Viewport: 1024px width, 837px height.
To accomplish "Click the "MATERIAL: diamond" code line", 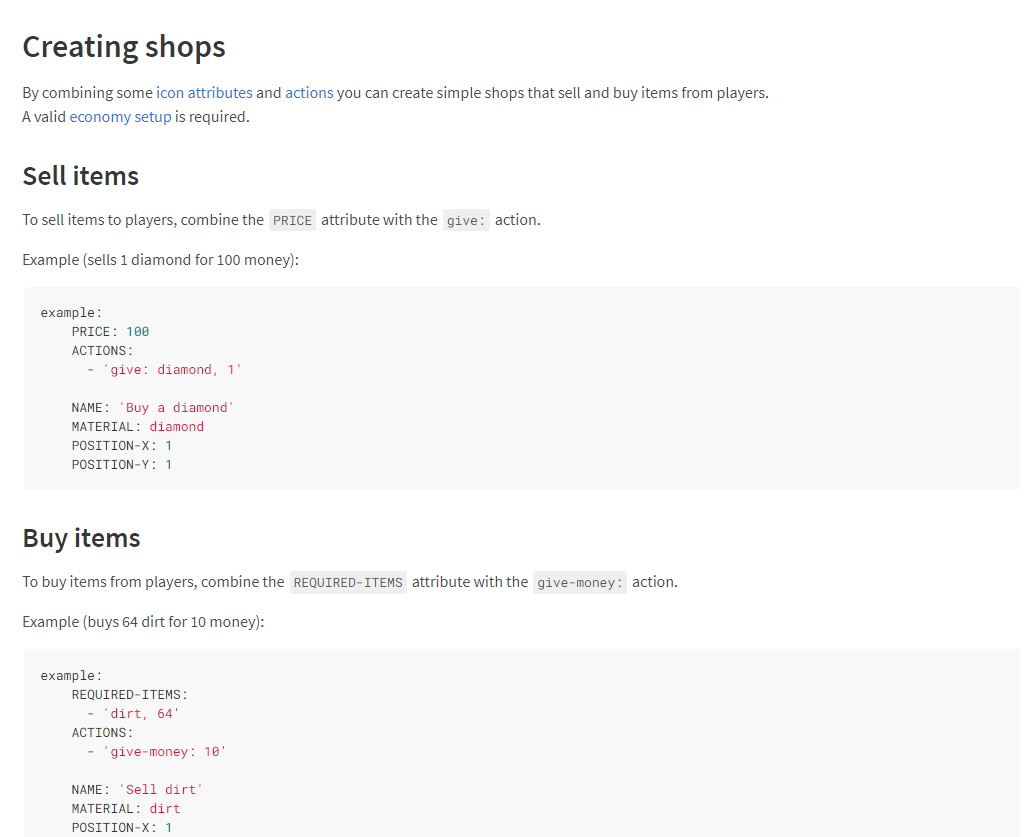I will point(137,427).
